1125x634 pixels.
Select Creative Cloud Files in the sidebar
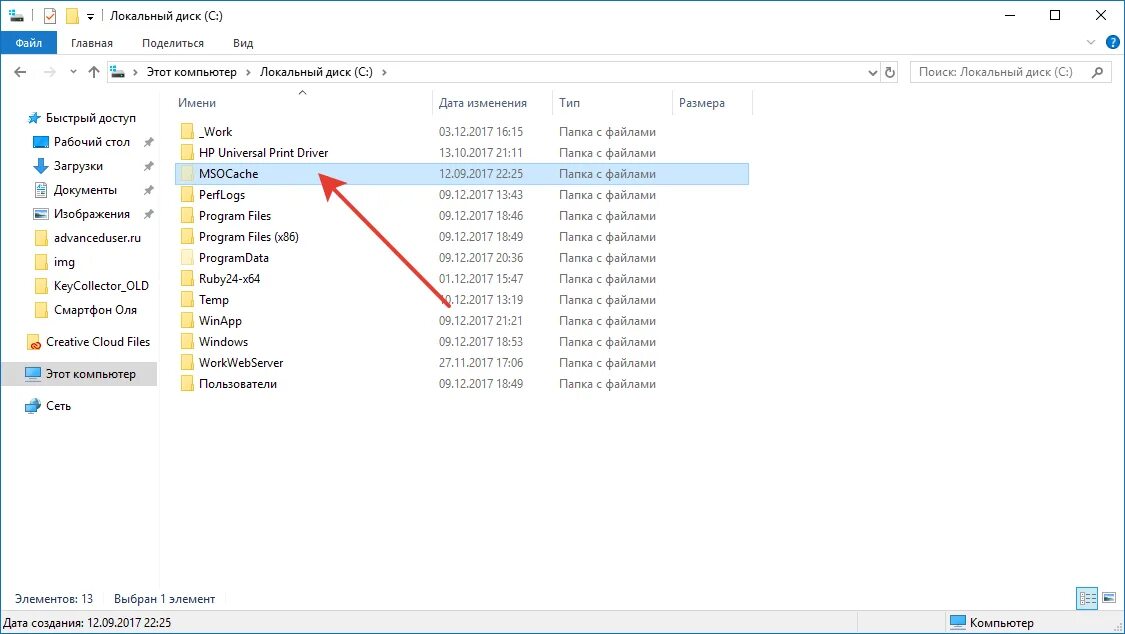[98, 342]
